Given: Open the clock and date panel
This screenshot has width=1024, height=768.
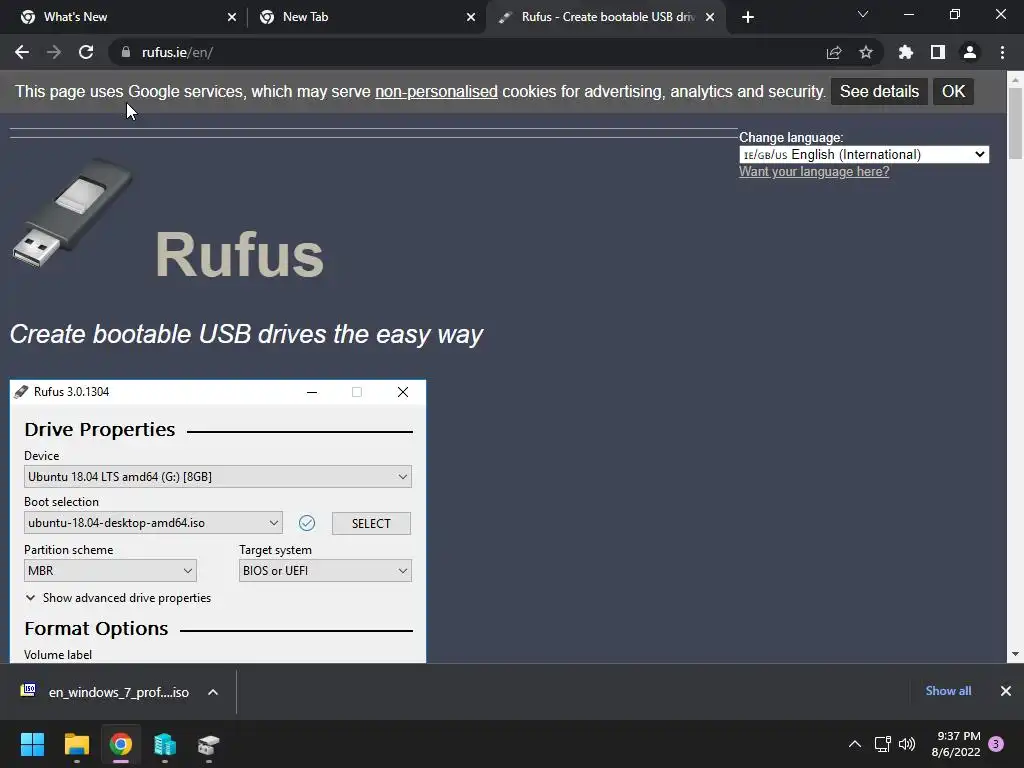Looking at the screenshot, I should pos(956,744).
